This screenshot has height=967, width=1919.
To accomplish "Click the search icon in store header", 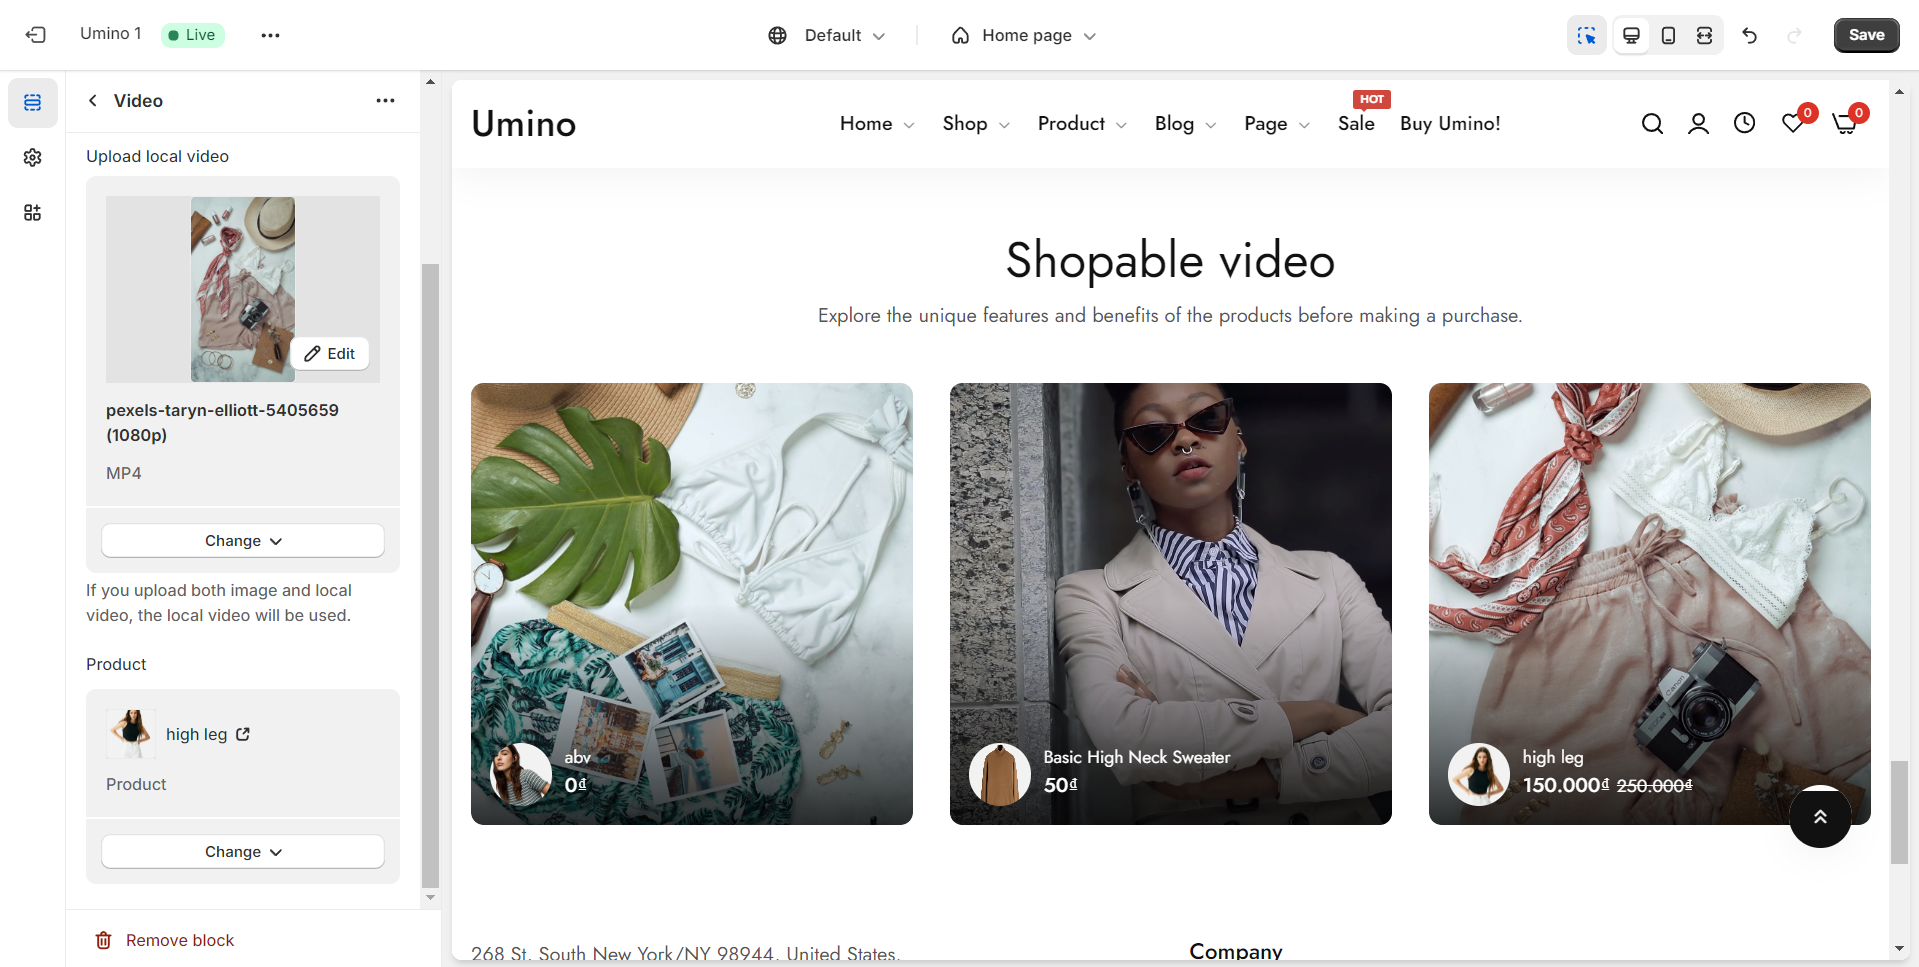I will (x=1652, y=124).
